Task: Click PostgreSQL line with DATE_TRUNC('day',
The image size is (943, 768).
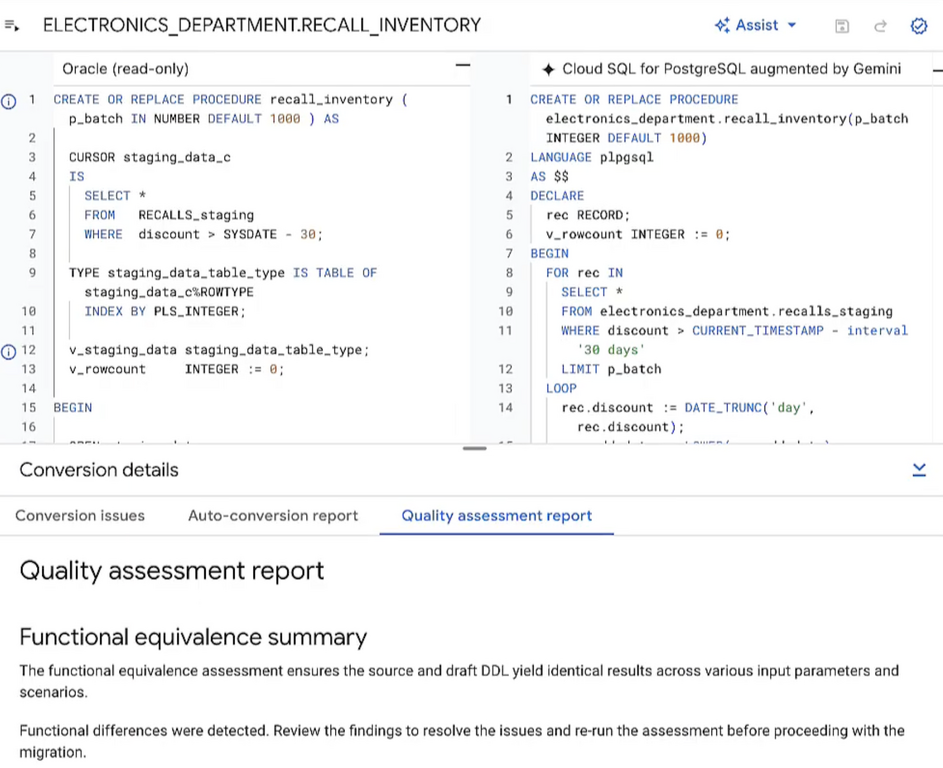Action: (687, 407)
